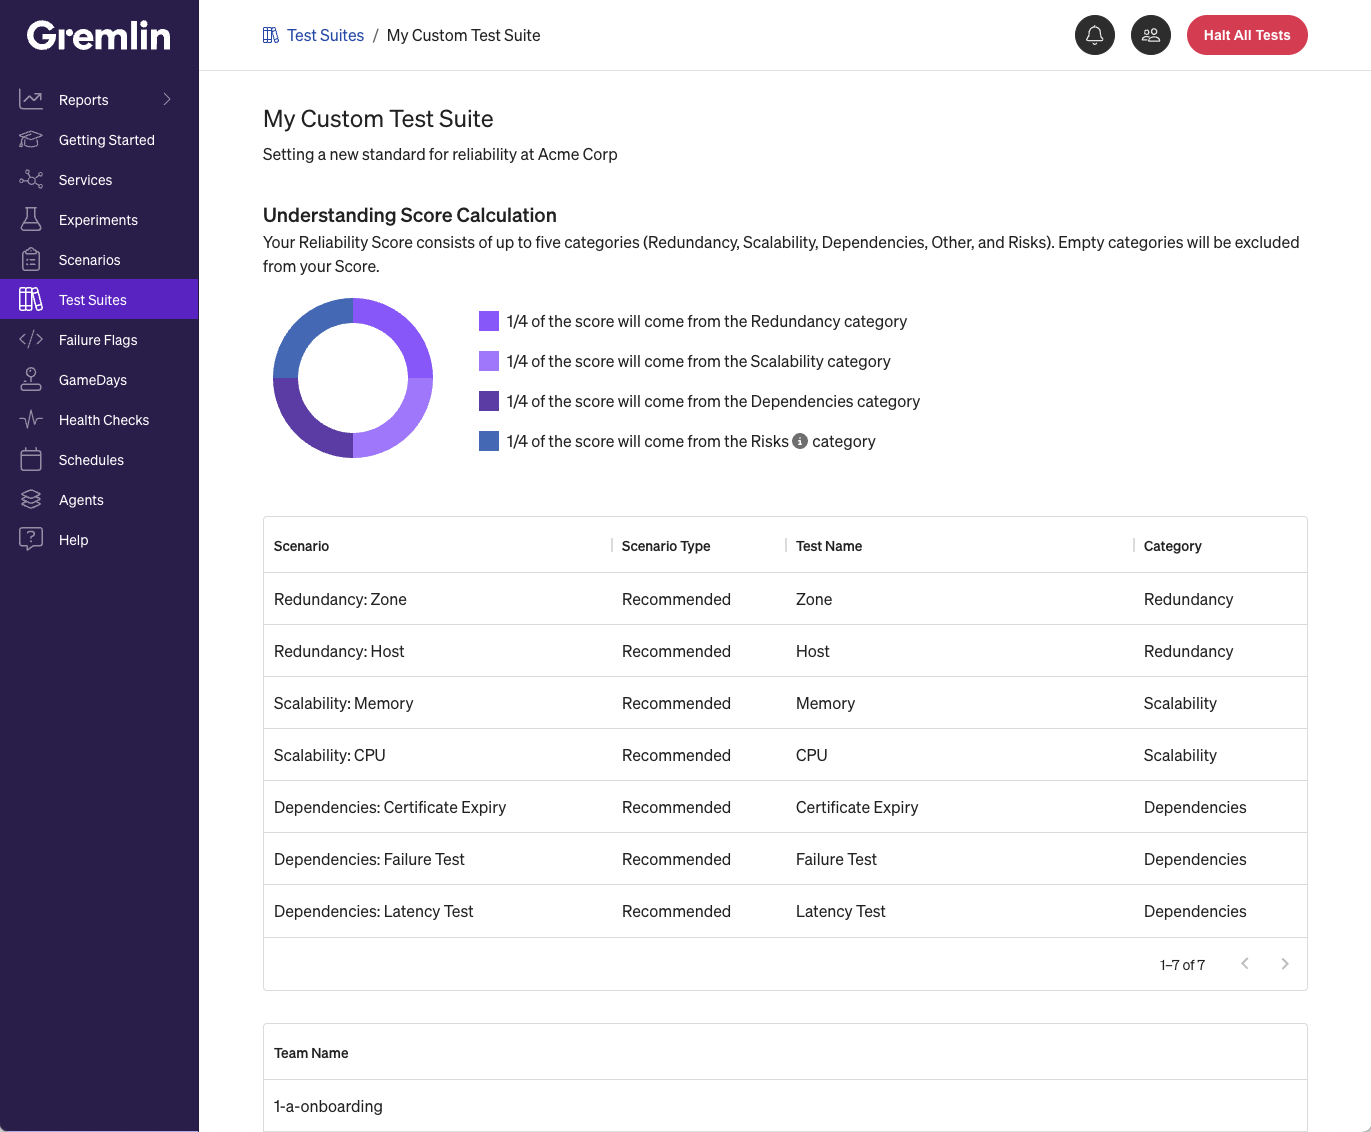Open the team members icon
The height and width of the screenshot is (1132, 1371).
[1151, 35]
